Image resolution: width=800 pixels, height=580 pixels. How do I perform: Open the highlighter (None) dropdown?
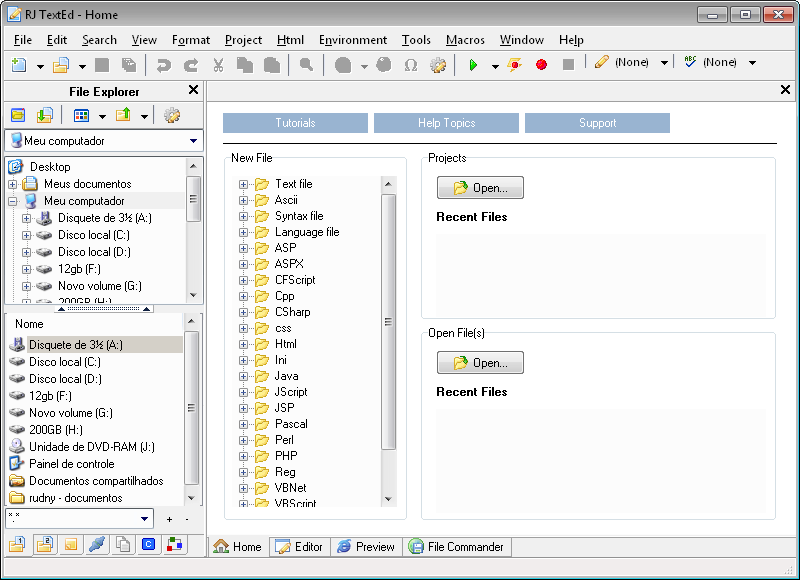(x=664, y=63)
